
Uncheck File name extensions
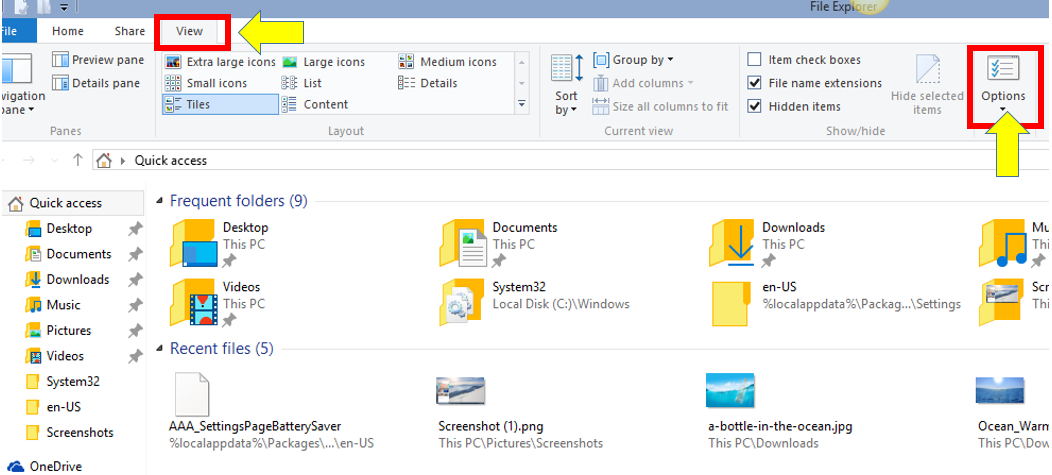pos(755,83)
